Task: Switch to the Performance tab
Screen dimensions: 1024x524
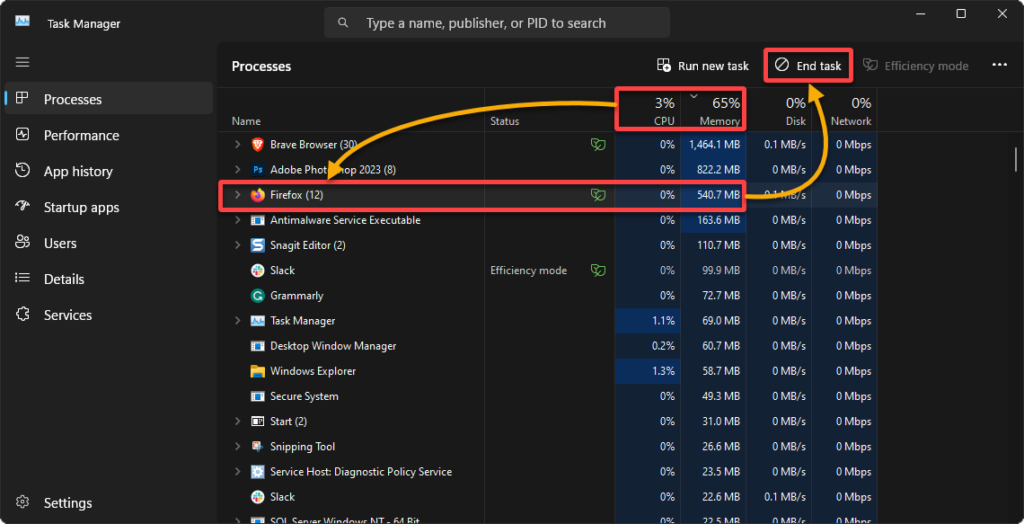Action: click(81, 135)
